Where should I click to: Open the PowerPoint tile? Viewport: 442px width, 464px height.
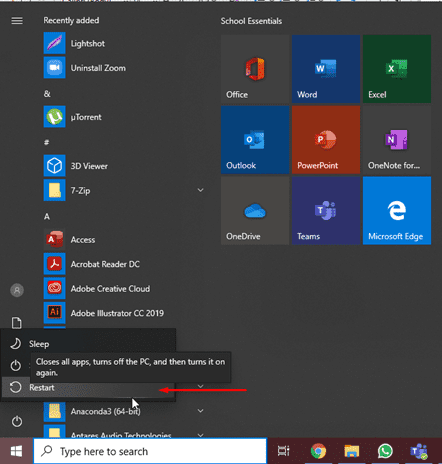pyautogui.click(x=326, y=140)
